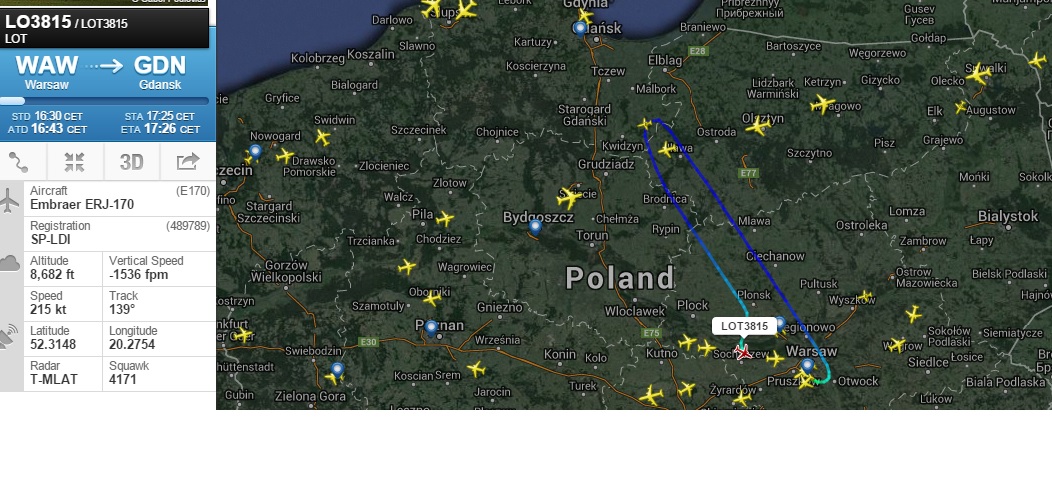Click the GDN Gdansk destination airport
Screen dimensions: 1052x478
[x=160, y=73]
